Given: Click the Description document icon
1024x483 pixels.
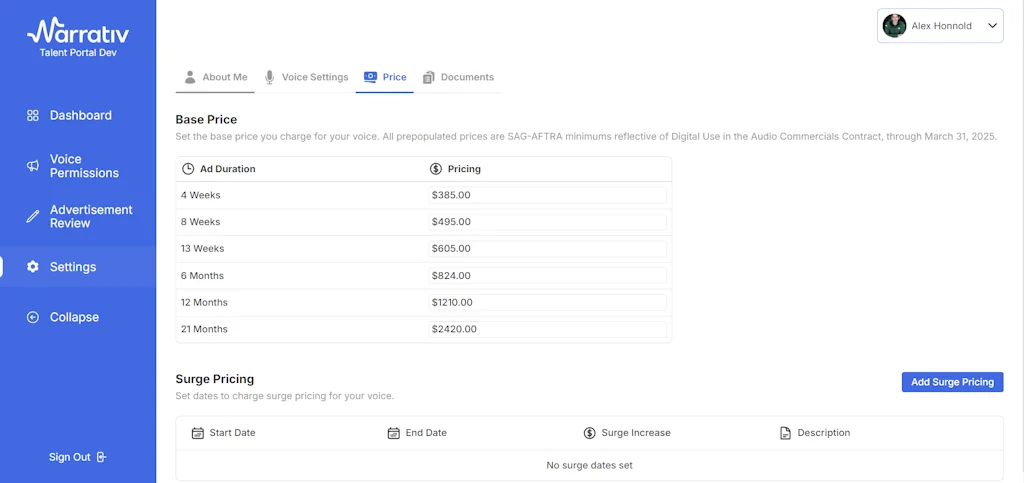Looking at the screenshot, I should coord(786,433).
